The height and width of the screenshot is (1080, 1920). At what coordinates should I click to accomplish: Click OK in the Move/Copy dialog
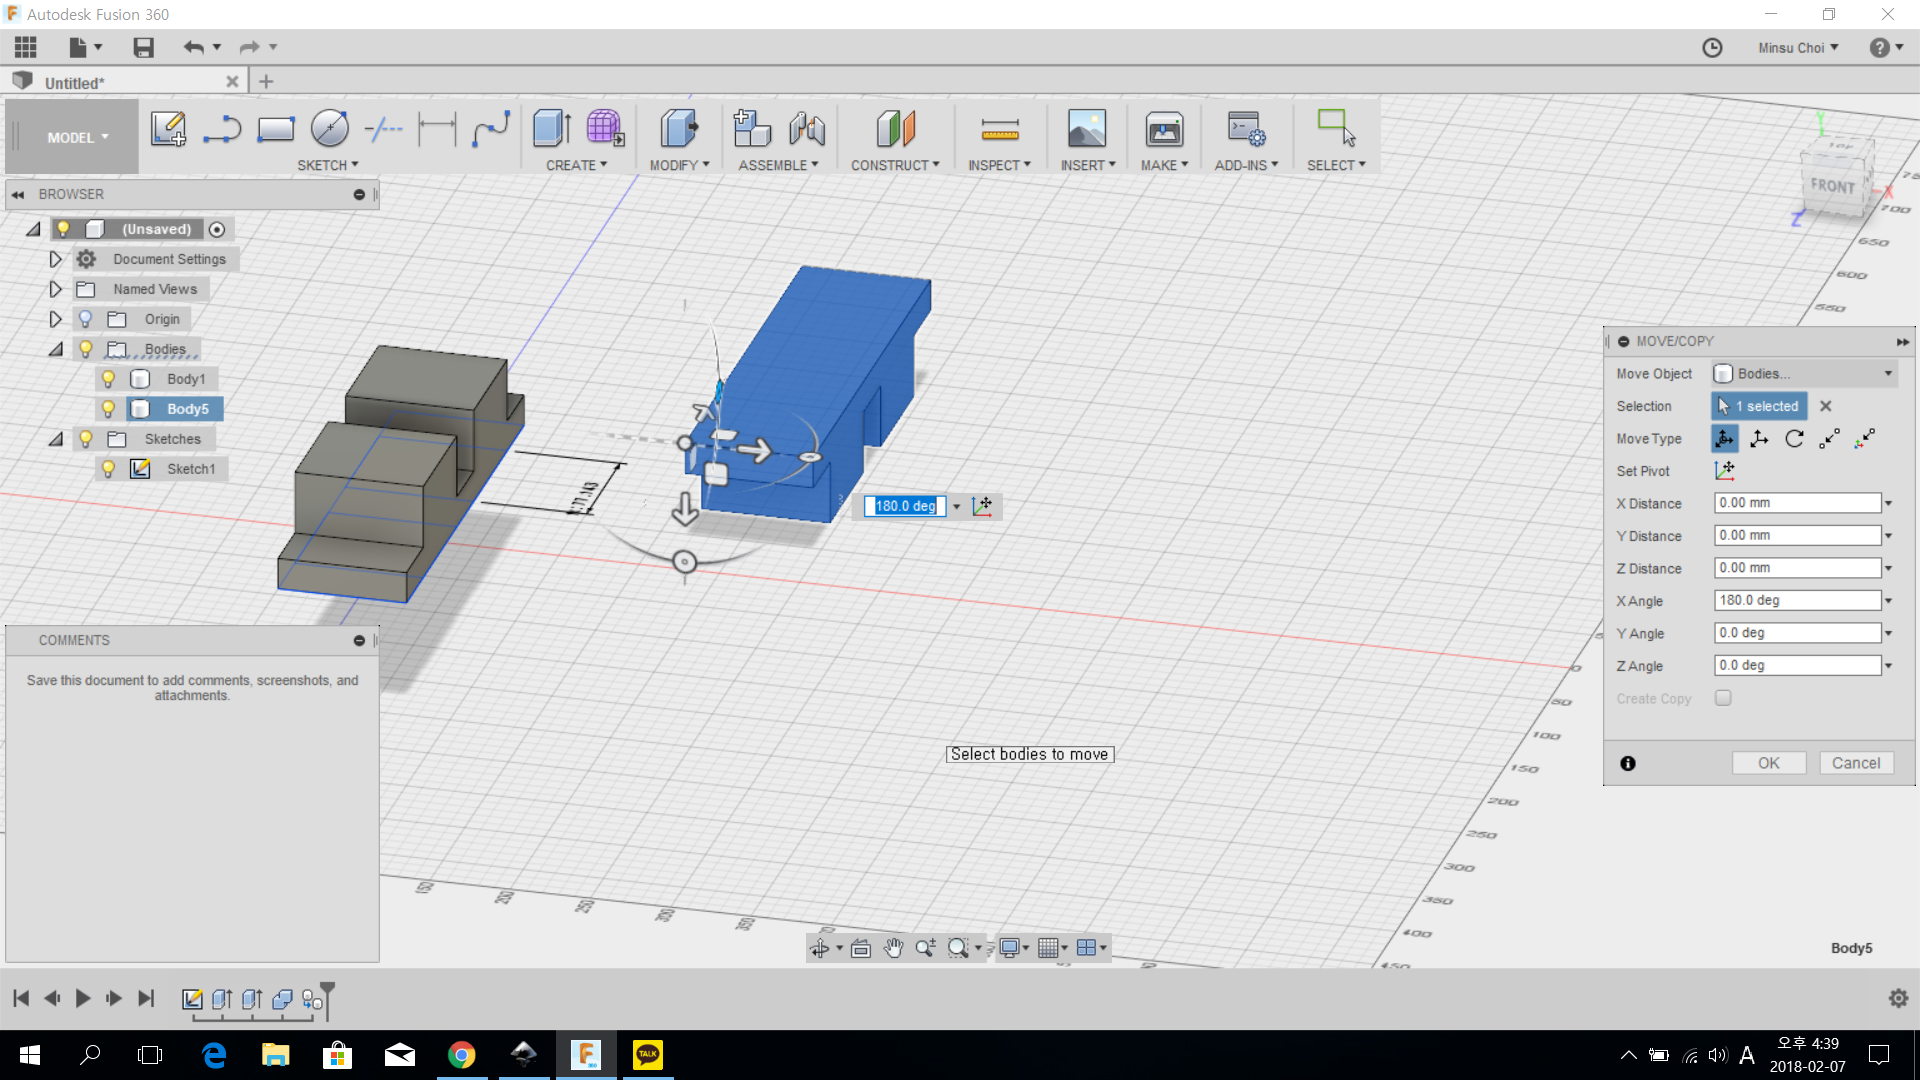coord(1768,763)
